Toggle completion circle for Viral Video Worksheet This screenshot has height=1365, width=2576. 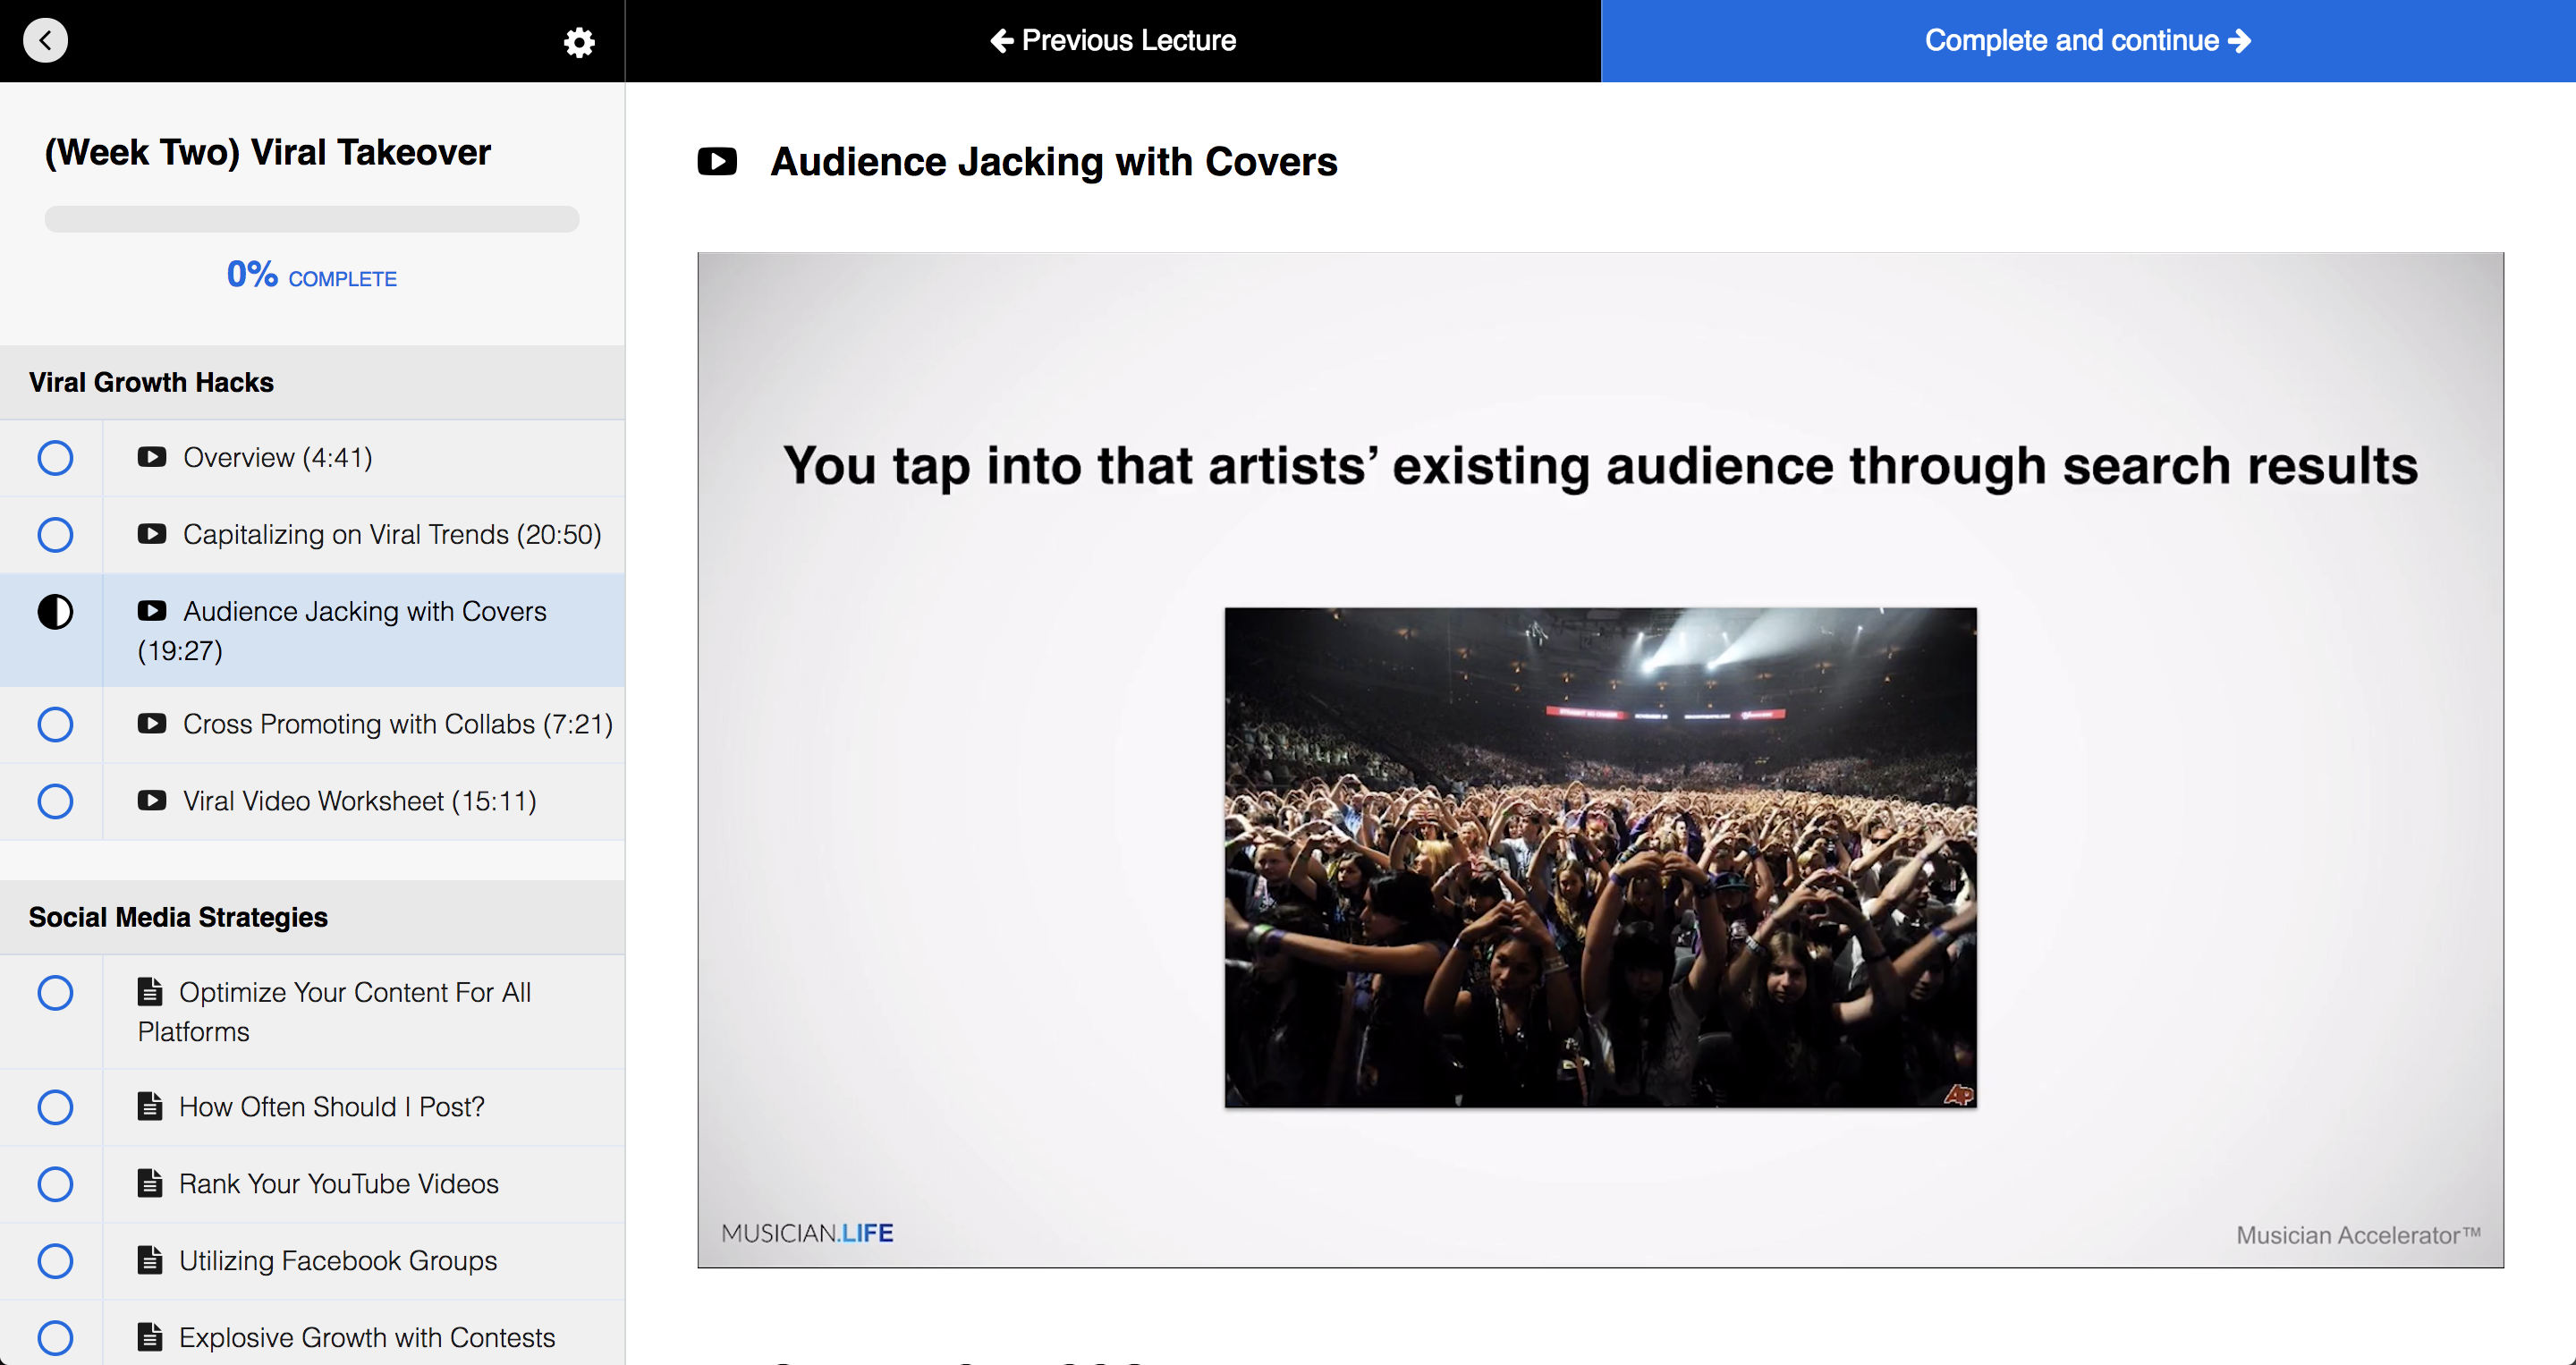tap(55, 801)
